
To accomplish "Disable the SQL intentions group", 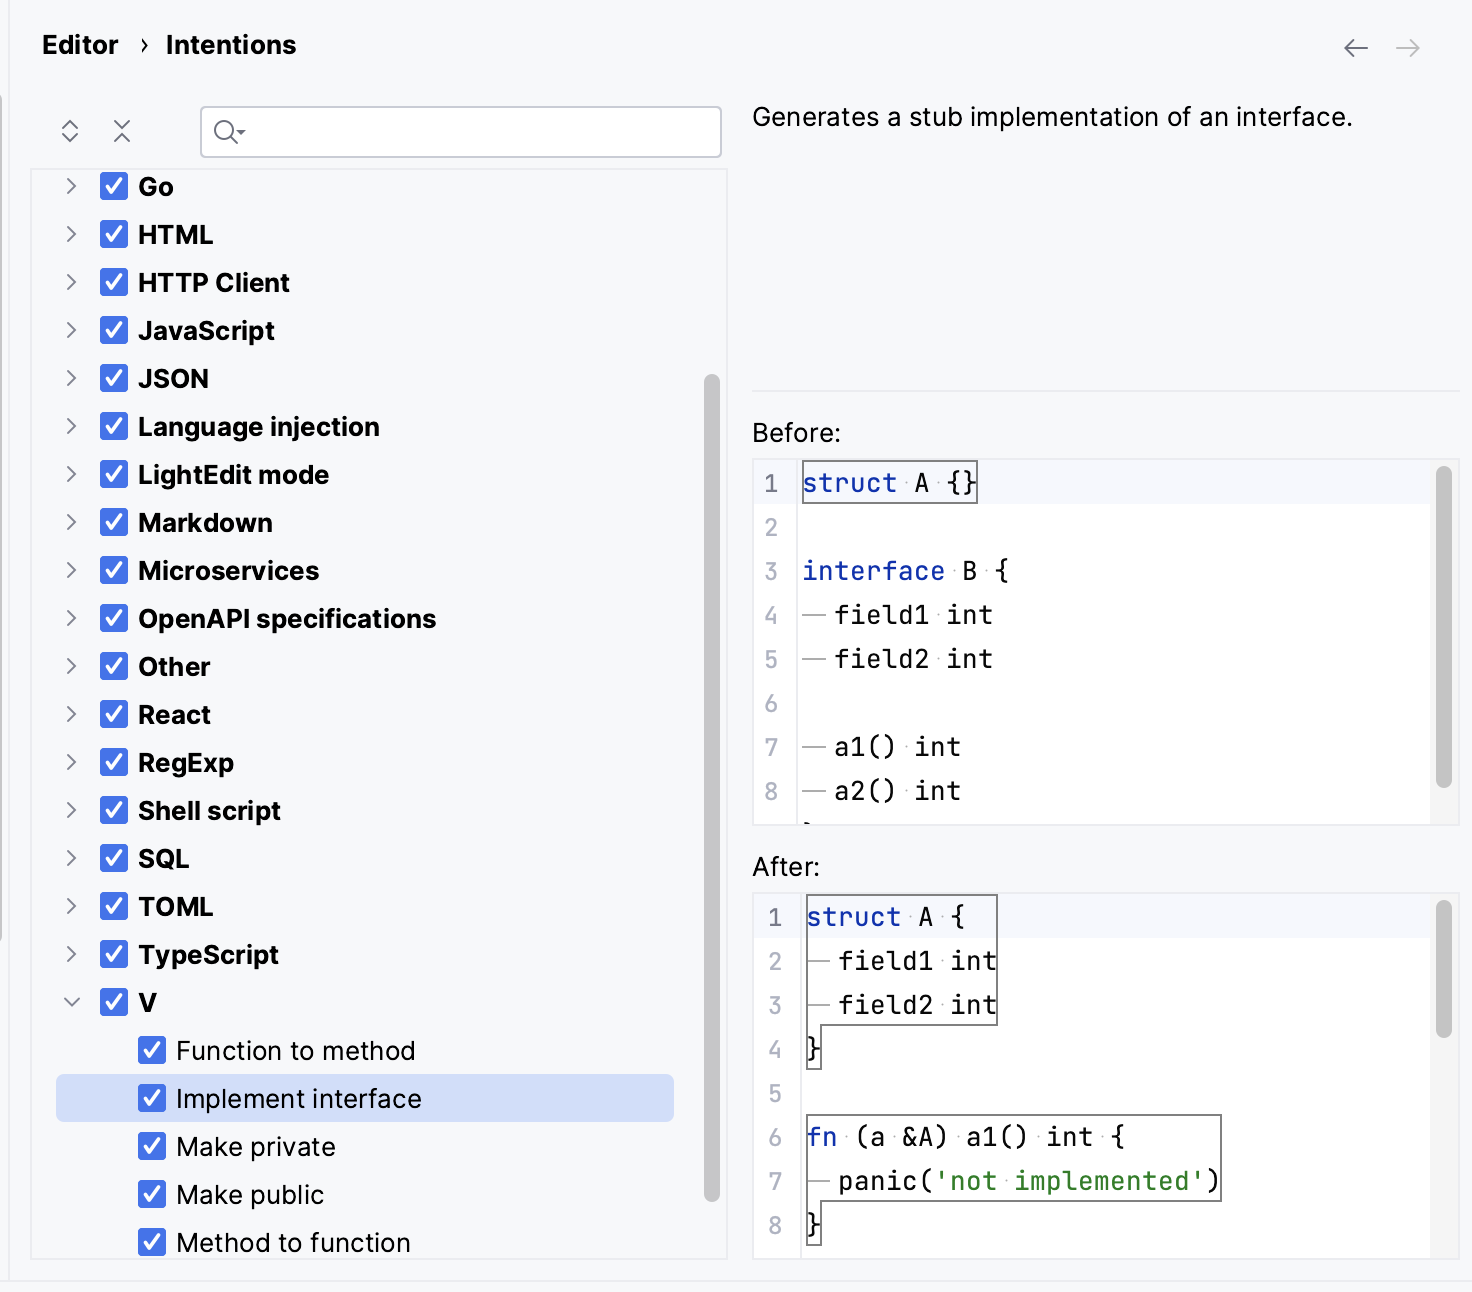I will click(113, 858).
